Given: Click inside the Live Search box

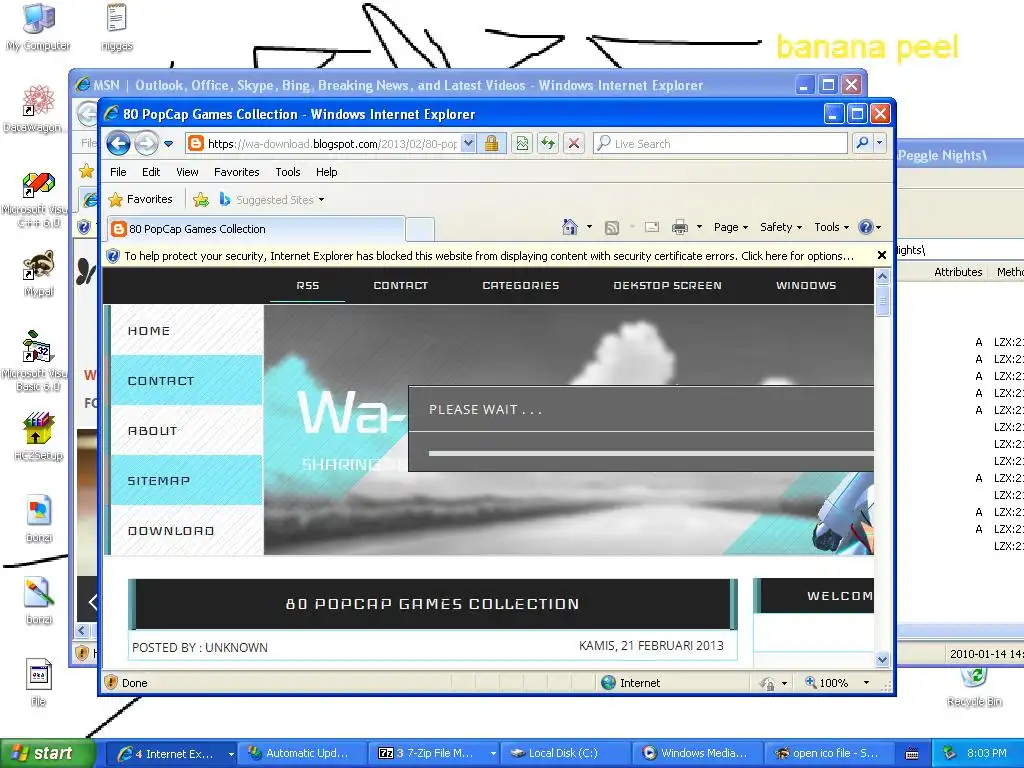Looking at the screenshot, I should tap(720, 144).
